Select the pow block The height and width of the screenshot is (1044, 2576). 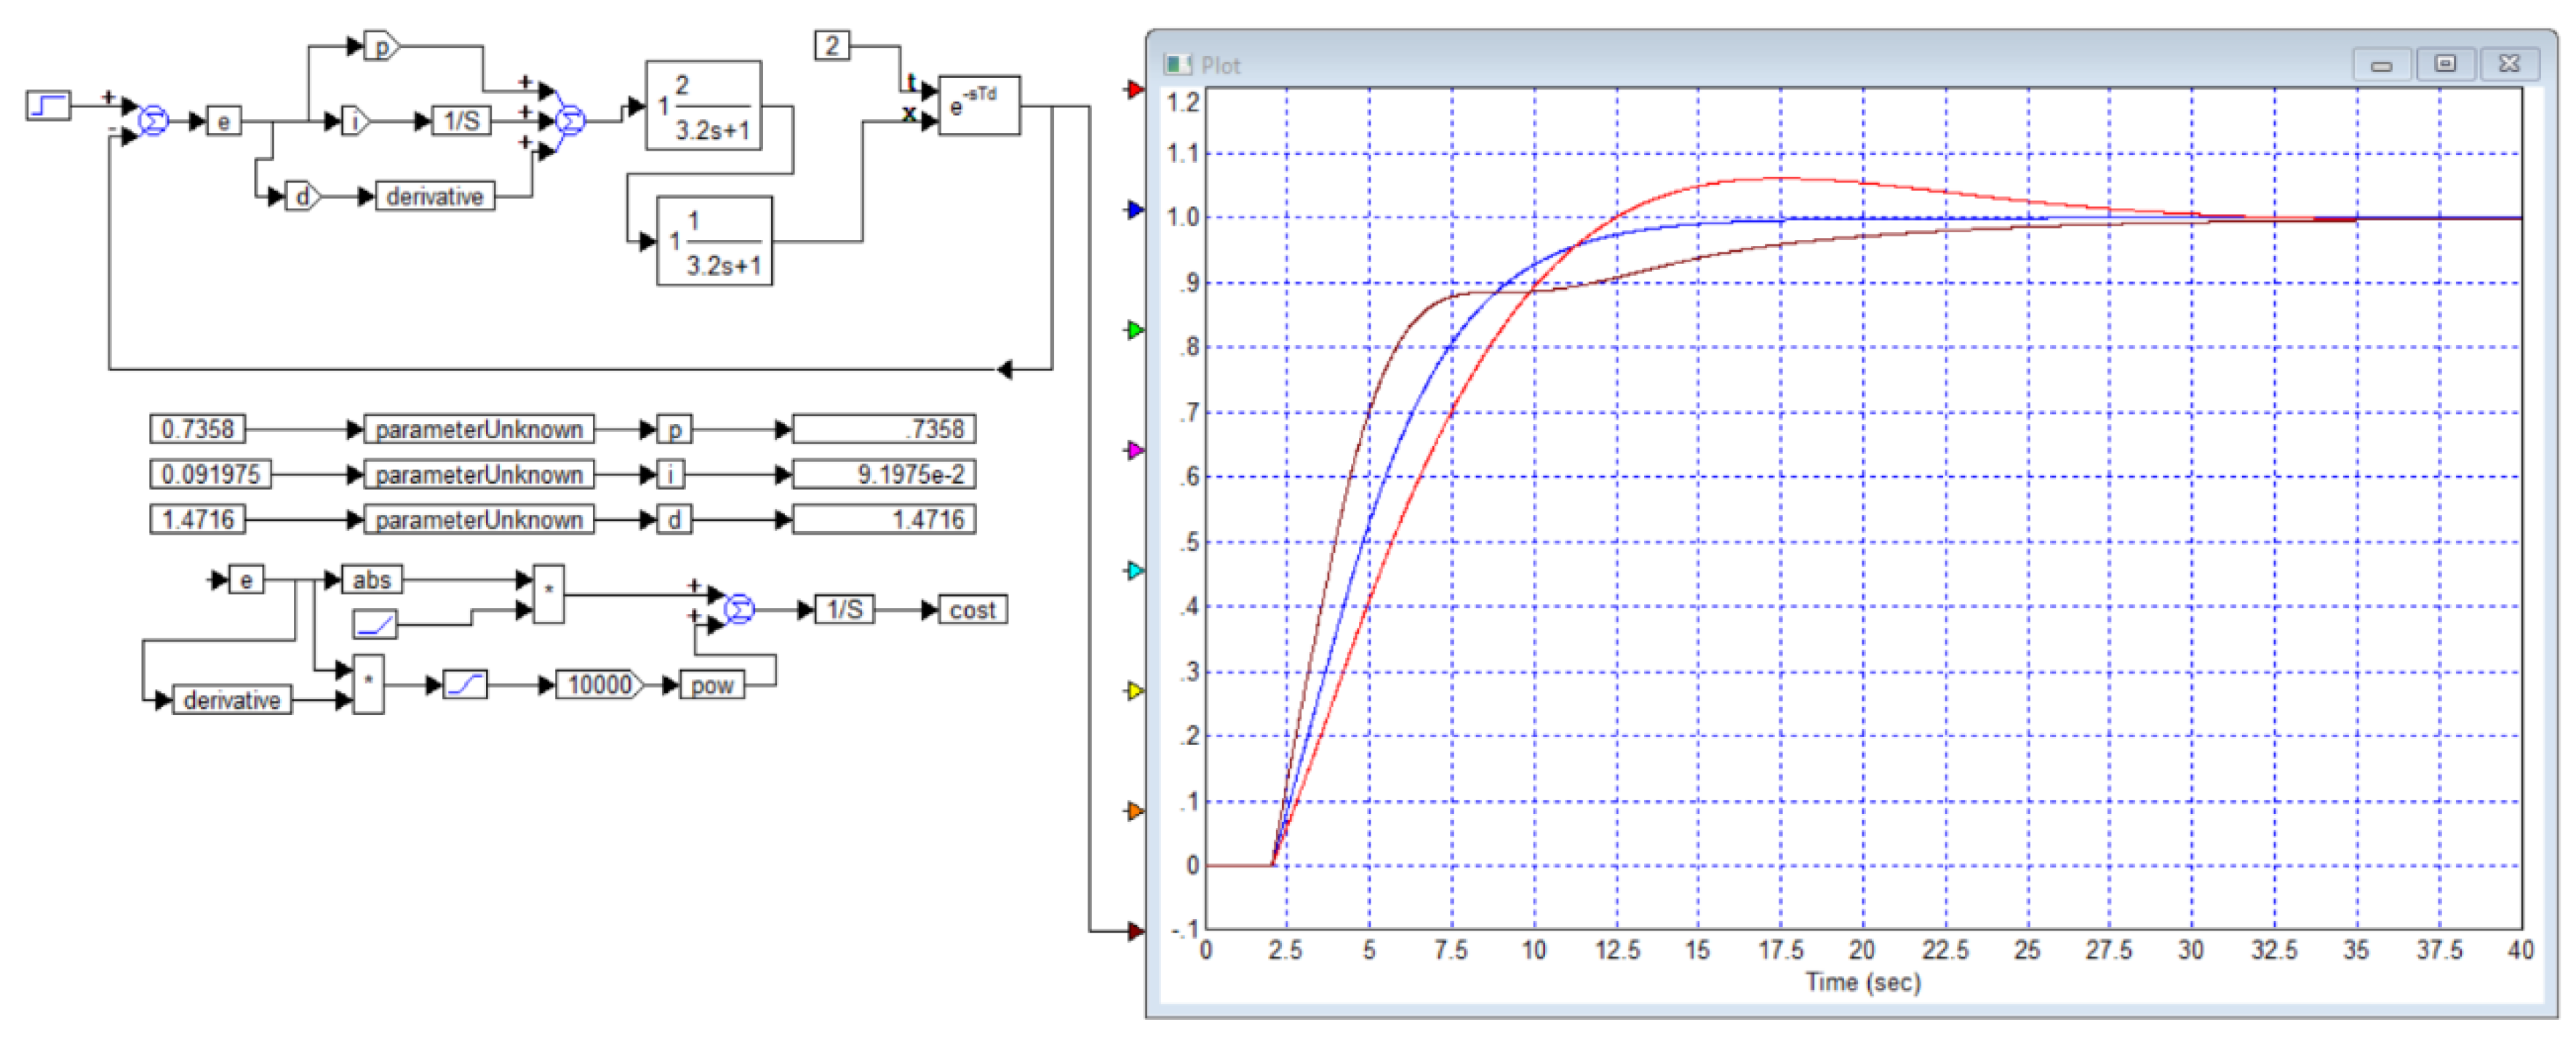pos(711,685)
